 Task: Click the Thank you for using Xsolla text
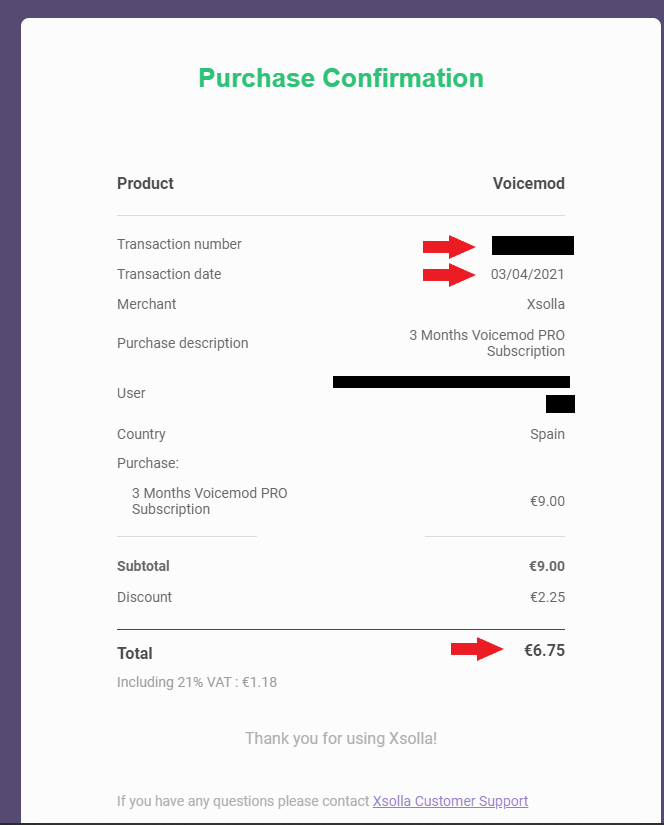tap(341, 738)
